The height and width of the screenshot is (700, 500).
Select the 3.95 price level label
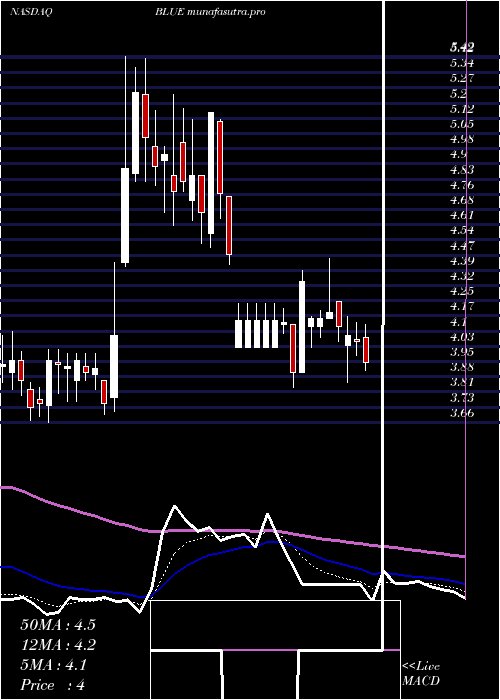462,351
